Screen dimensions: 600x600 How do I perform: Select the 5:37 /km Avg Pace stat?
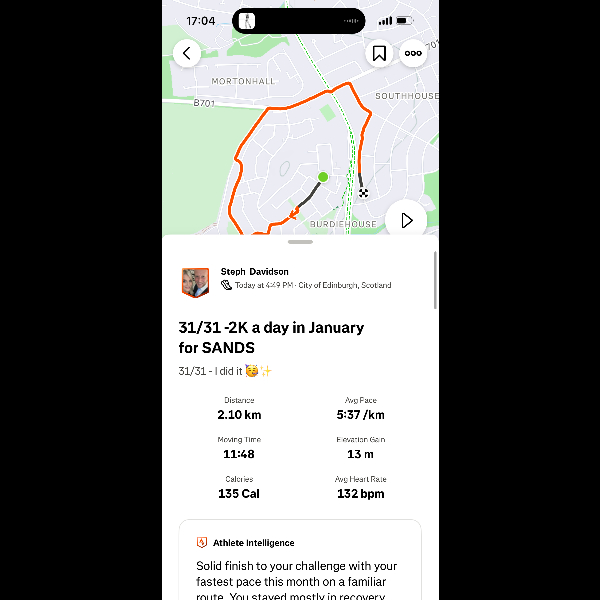pyautogui.click(x=360, y=409)
